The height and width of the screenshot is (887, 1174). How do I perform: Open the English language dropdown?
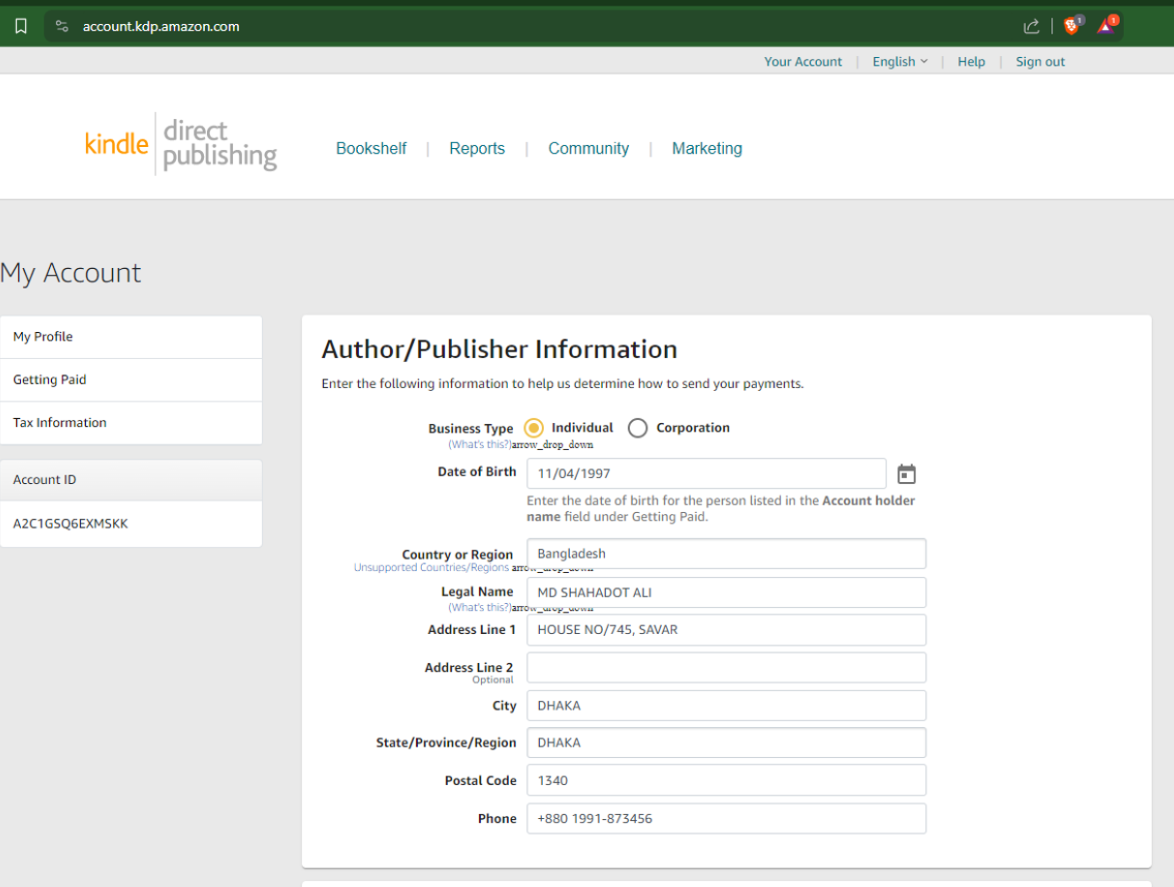(x=899, y=61)
